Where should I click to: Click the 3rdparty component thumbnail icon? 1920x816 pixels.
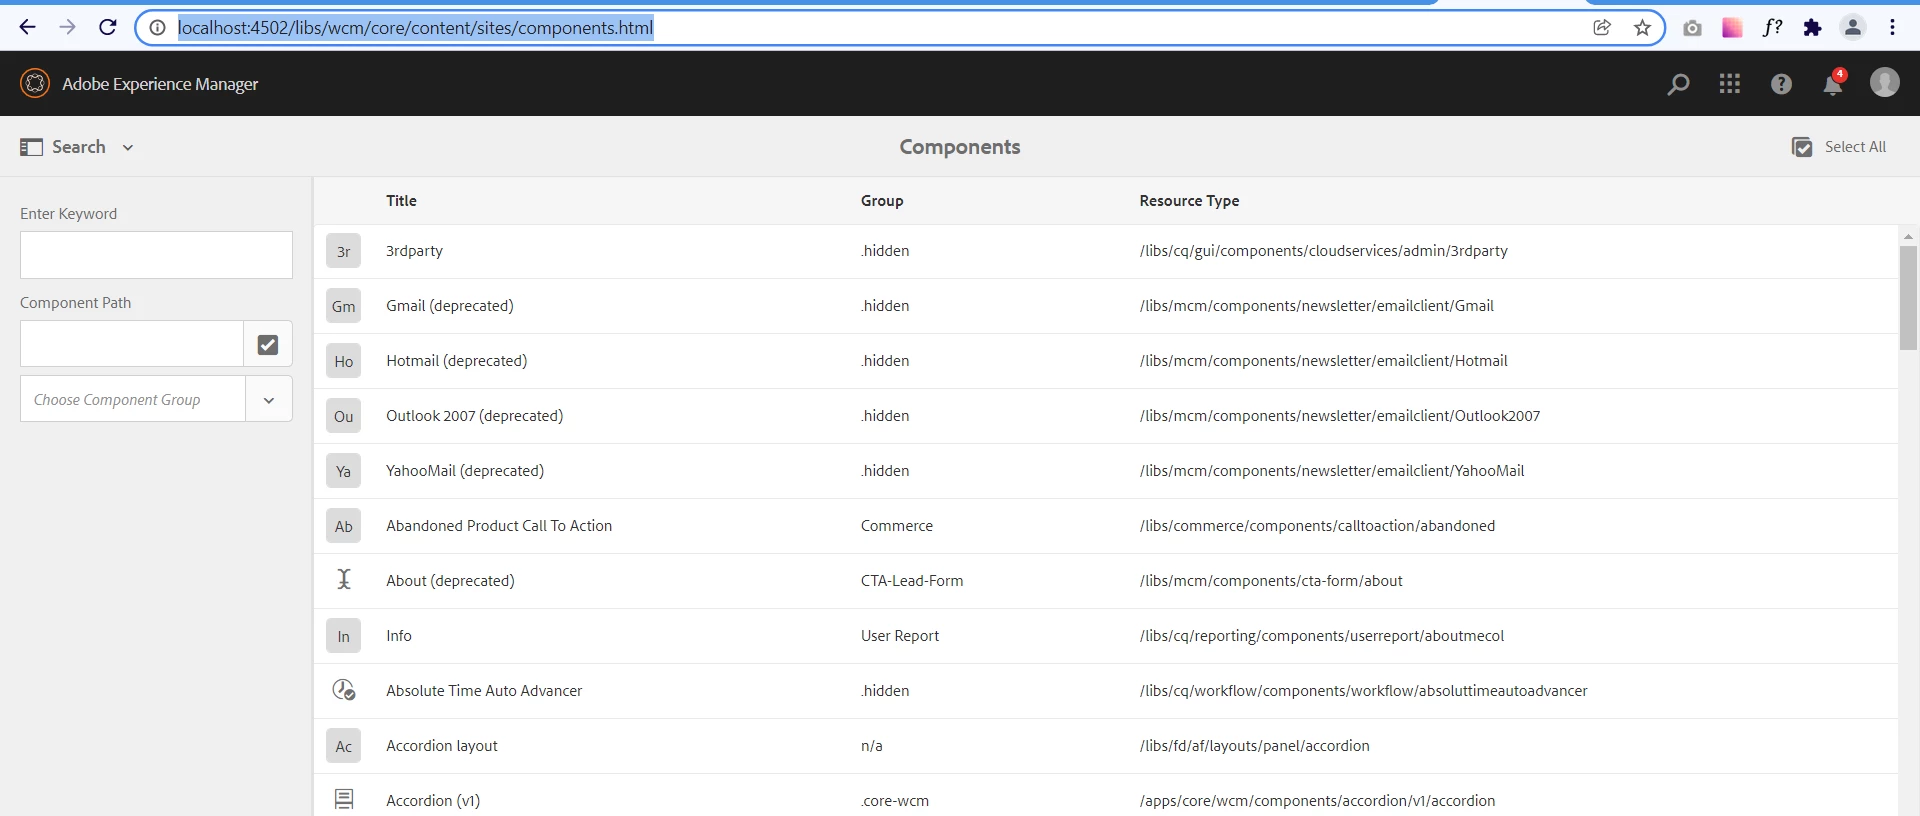click(x=343, y=251)
